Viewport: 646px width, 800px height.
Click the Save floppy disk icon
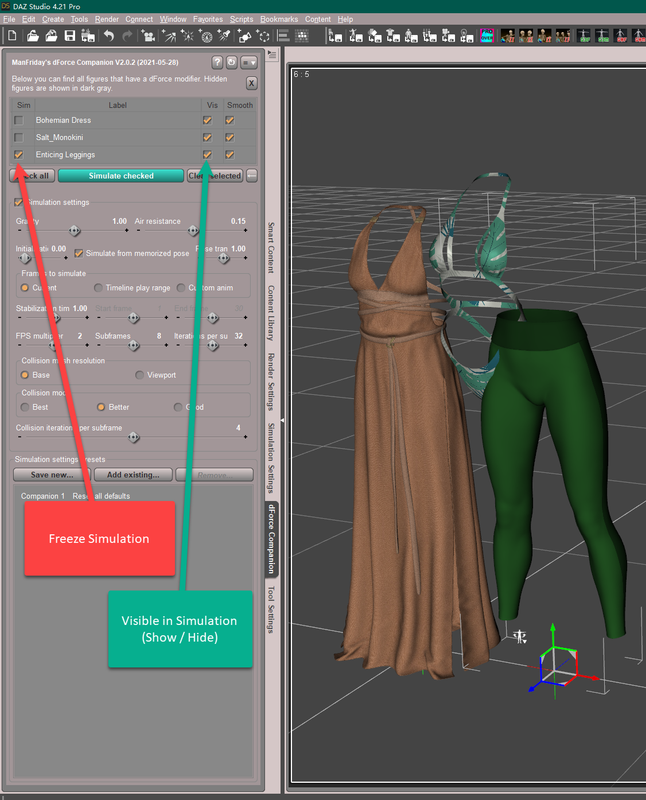[x=70, y=36]
